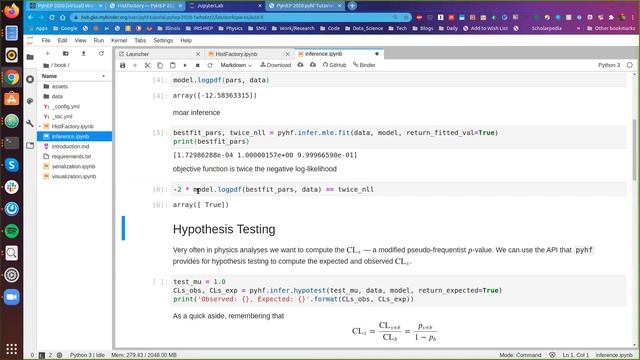The width and height of the screenshot is (640, 360).
Task: Close the Launcher tab
Action: 198,54
